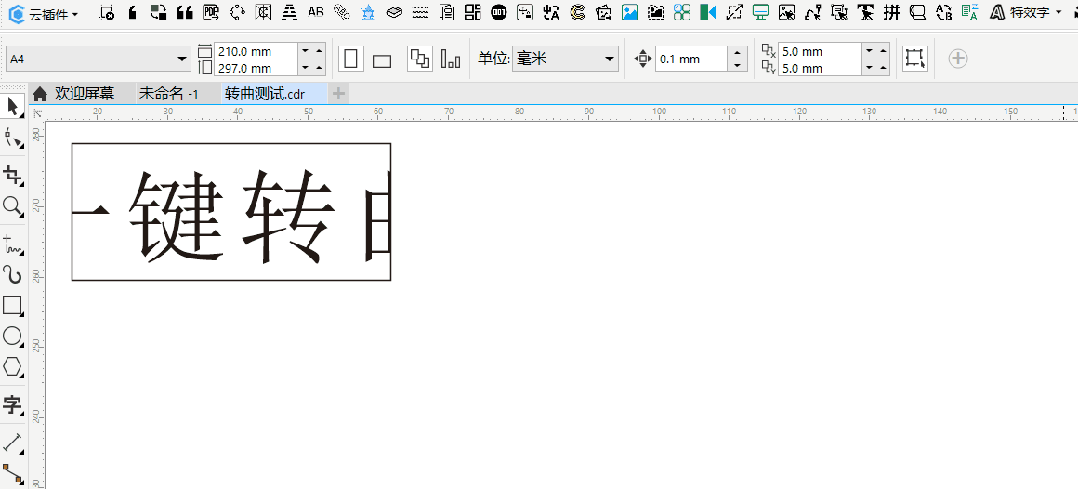Viewport: 1078px width, 489px height.
Task: Select the Shape node-editing tool
Action: click(12, 140)
